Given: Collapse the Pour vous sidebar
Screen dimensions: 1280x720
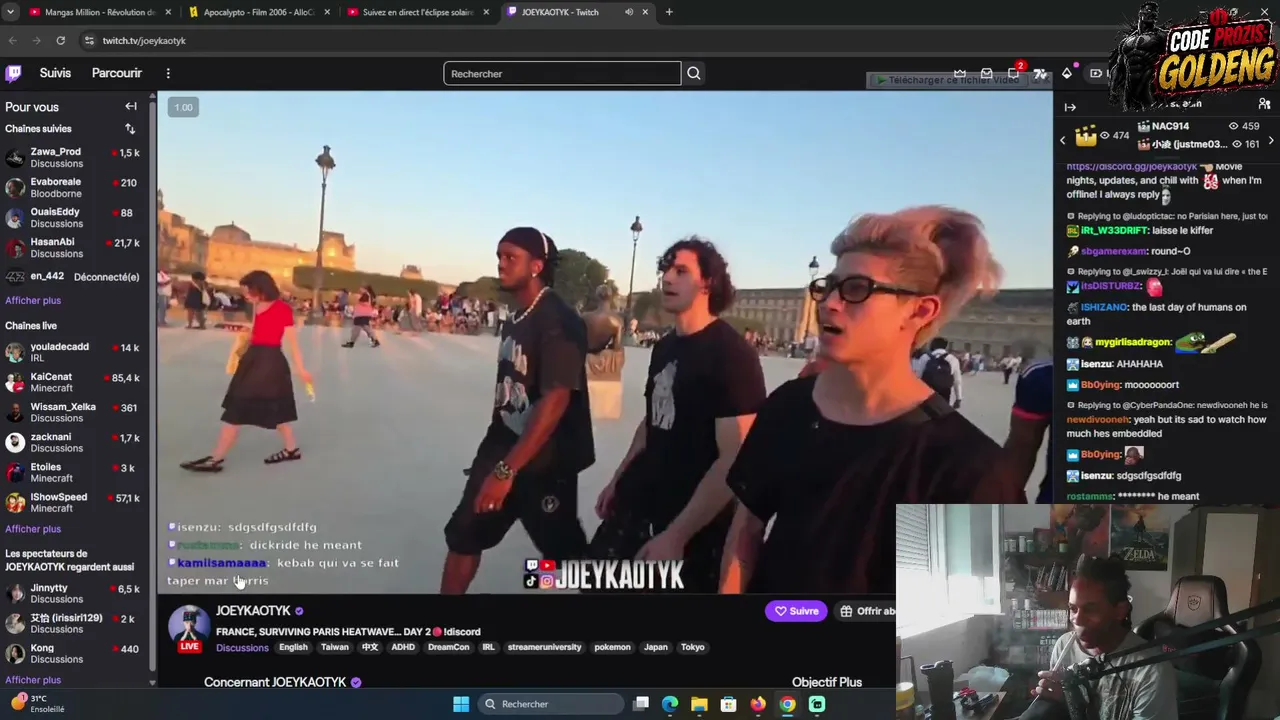Looking at the screenshot, I should point(131,107).
